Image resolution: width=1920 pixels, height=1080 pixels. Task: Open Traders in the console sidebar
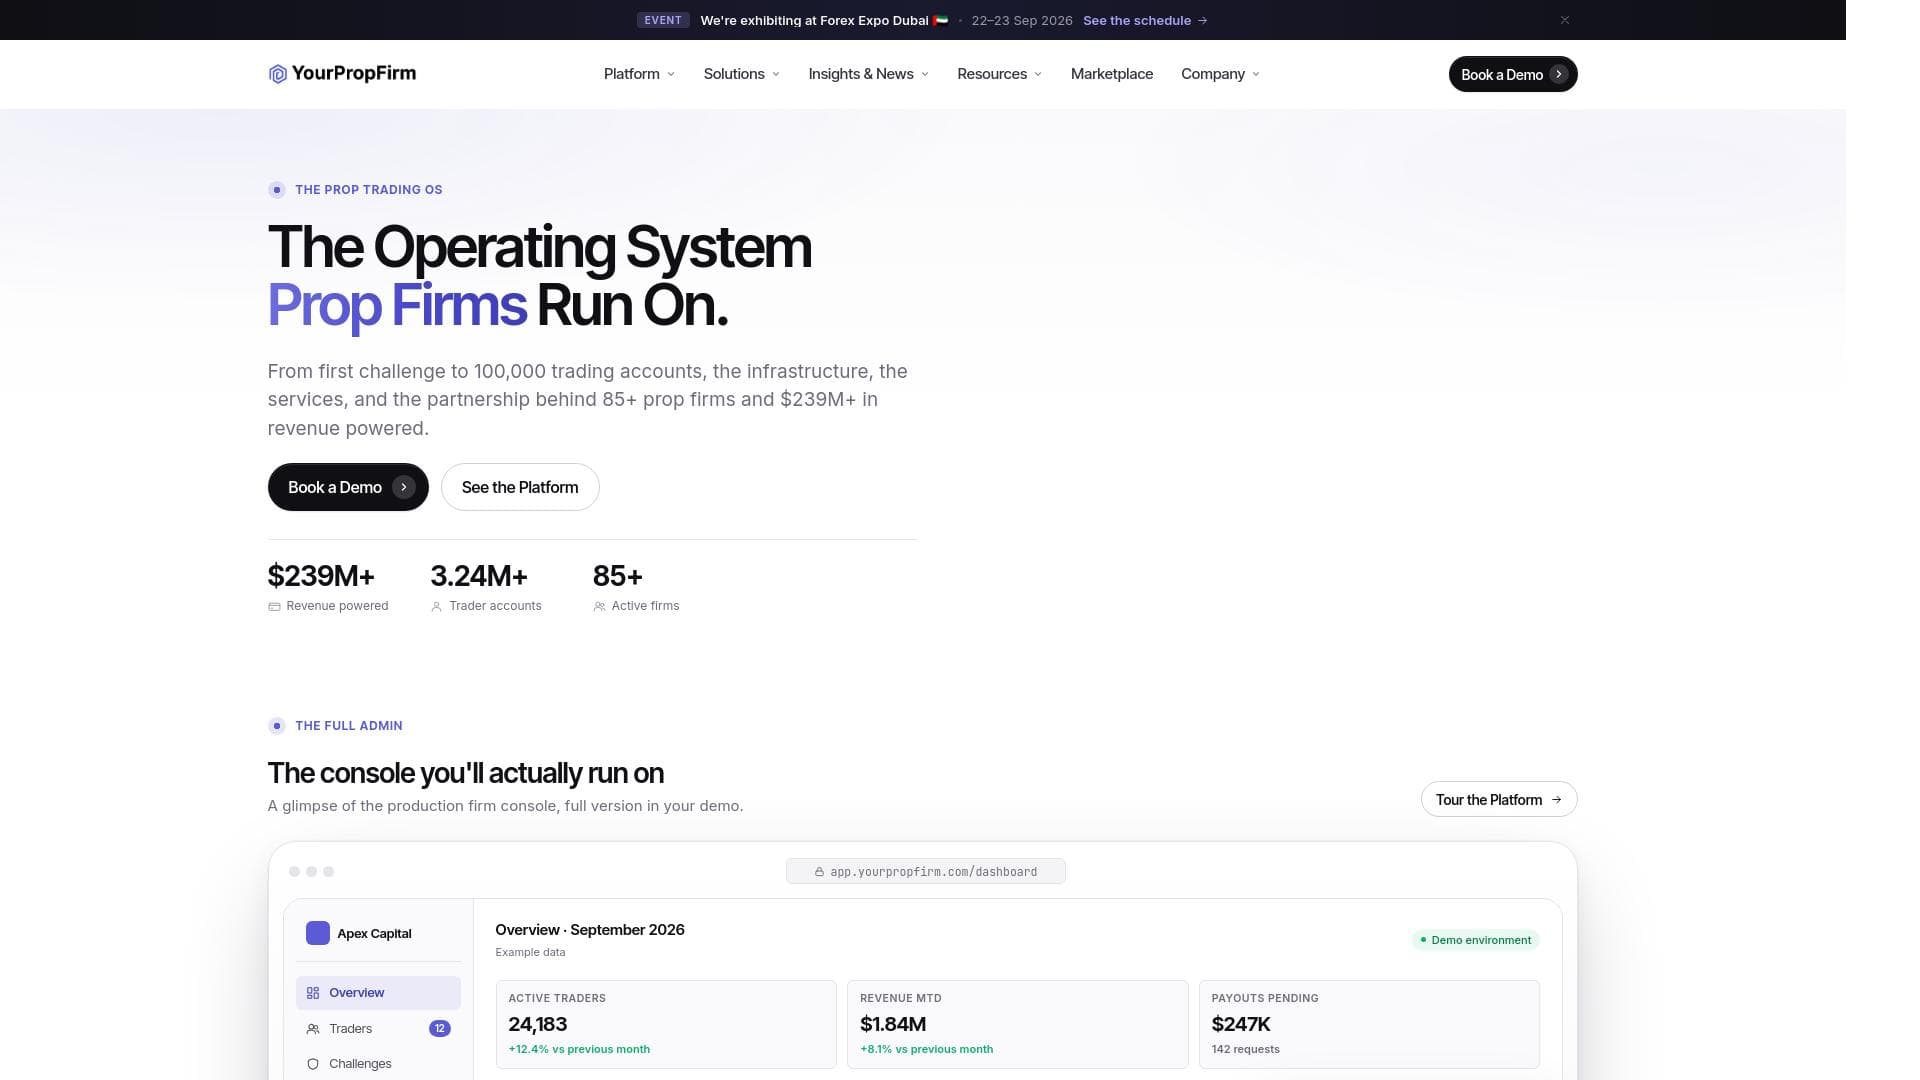coord(378,1028)
